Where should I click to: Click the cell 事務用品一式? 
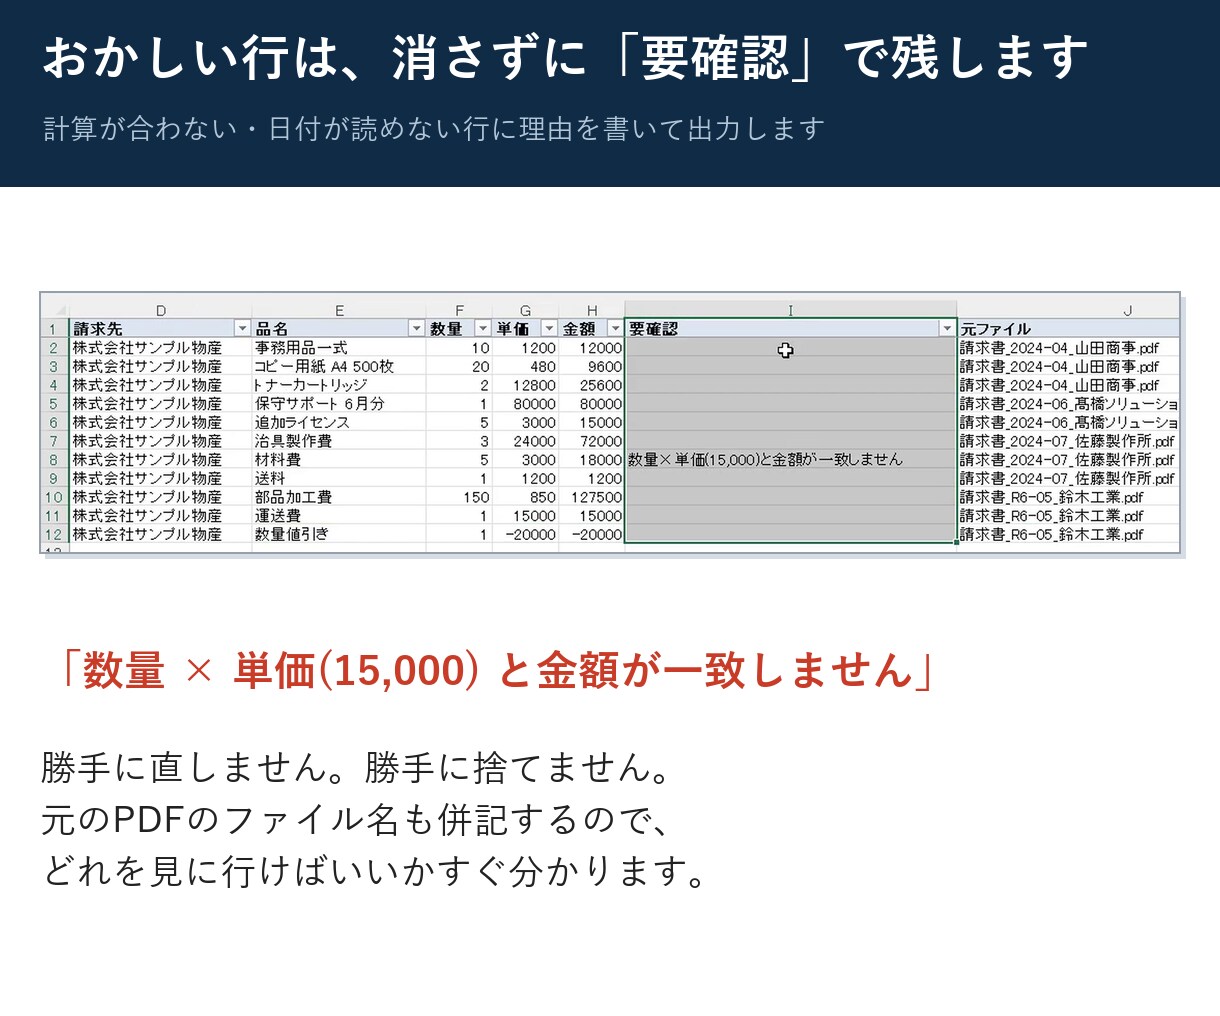(x=339, y=348)
